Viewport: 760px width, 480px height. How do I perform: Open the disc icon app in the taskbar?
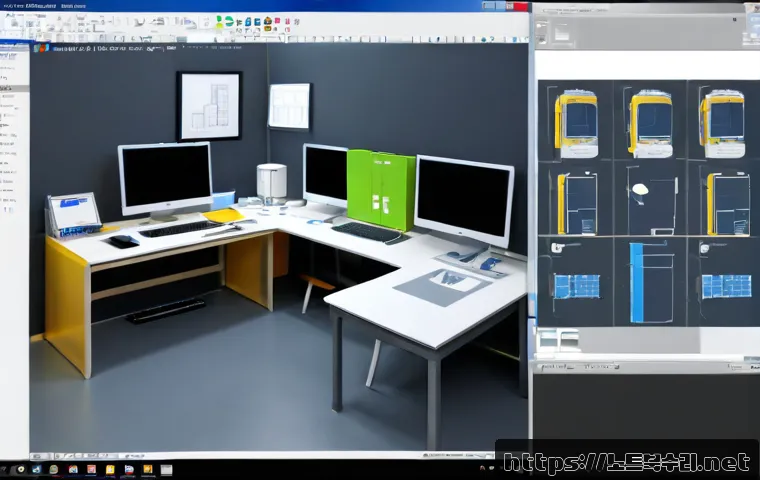click(x=21, y=469)
